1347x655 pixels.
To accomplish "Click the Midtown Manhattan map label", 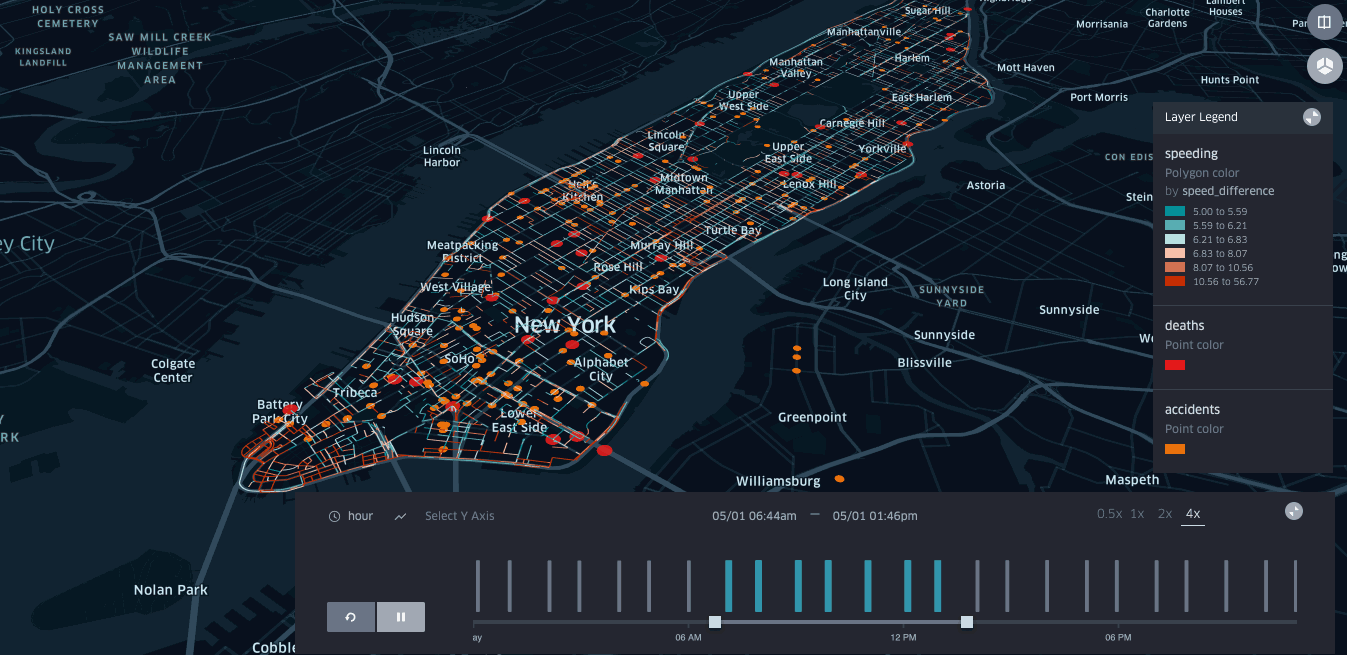I will (x=685, y=184).
